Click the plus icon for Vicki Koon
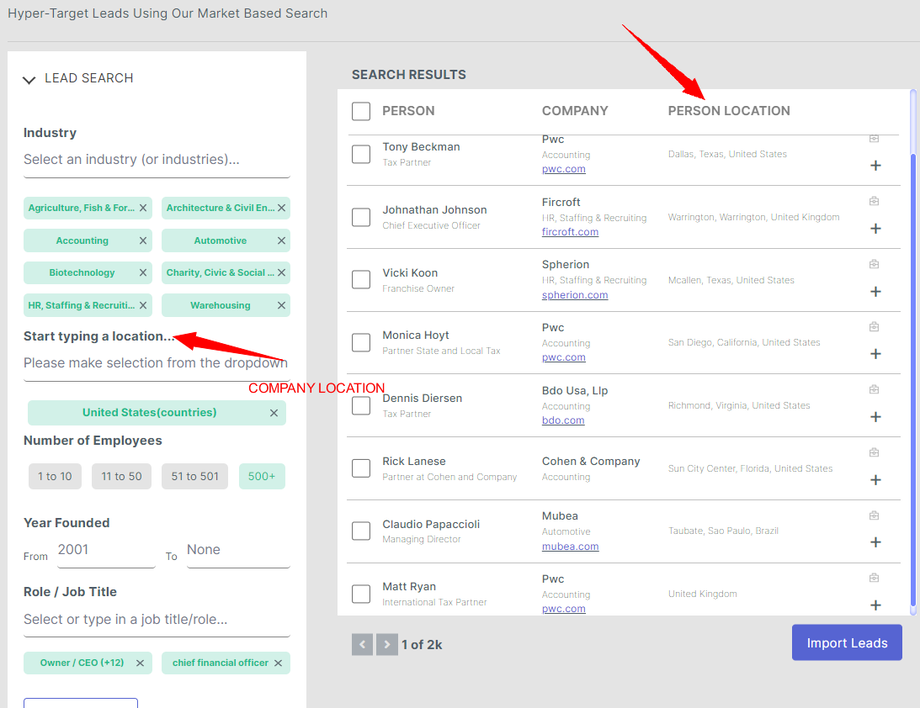The image size is (920, 708). tap(876, 292)
